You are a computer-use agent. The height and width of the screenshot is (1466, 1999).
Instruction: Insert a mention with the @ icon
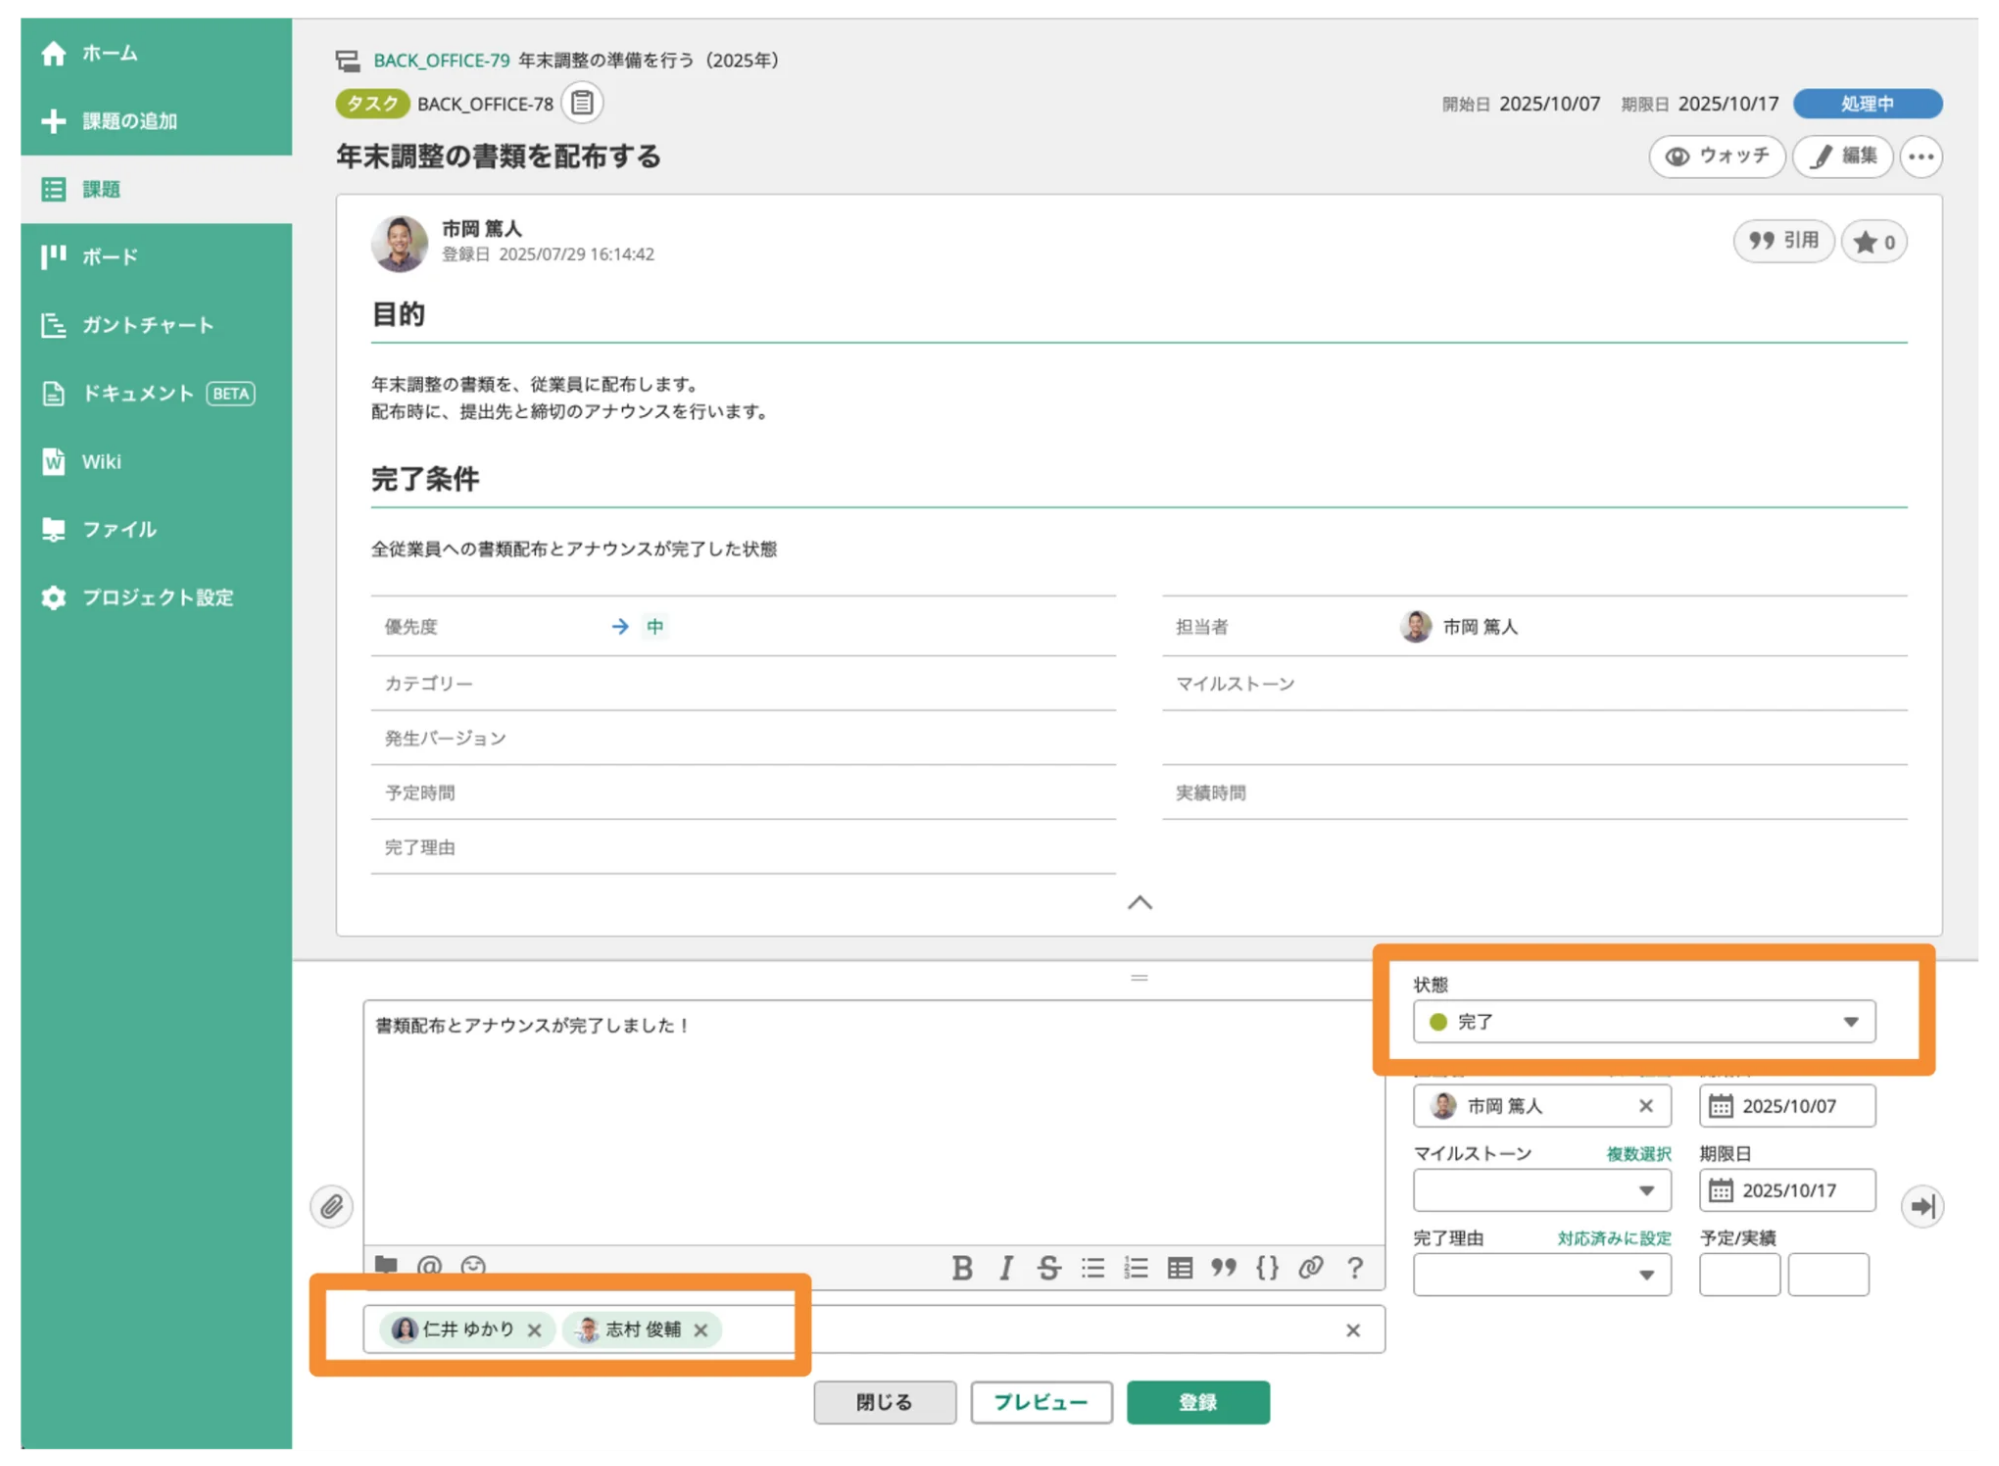(x=430, y=1266)
